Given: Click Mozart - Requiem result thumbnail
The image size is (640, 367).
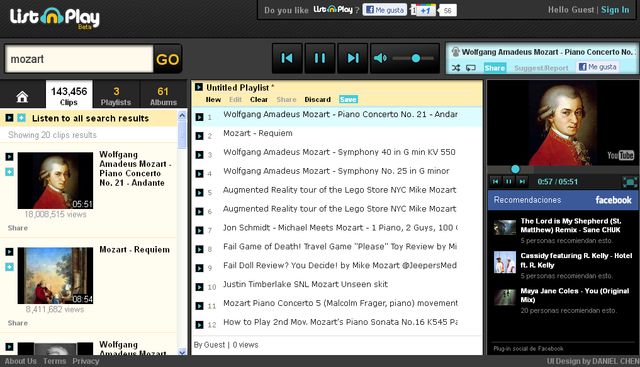Looking at the screenshot, I should (x=55, y=276).
